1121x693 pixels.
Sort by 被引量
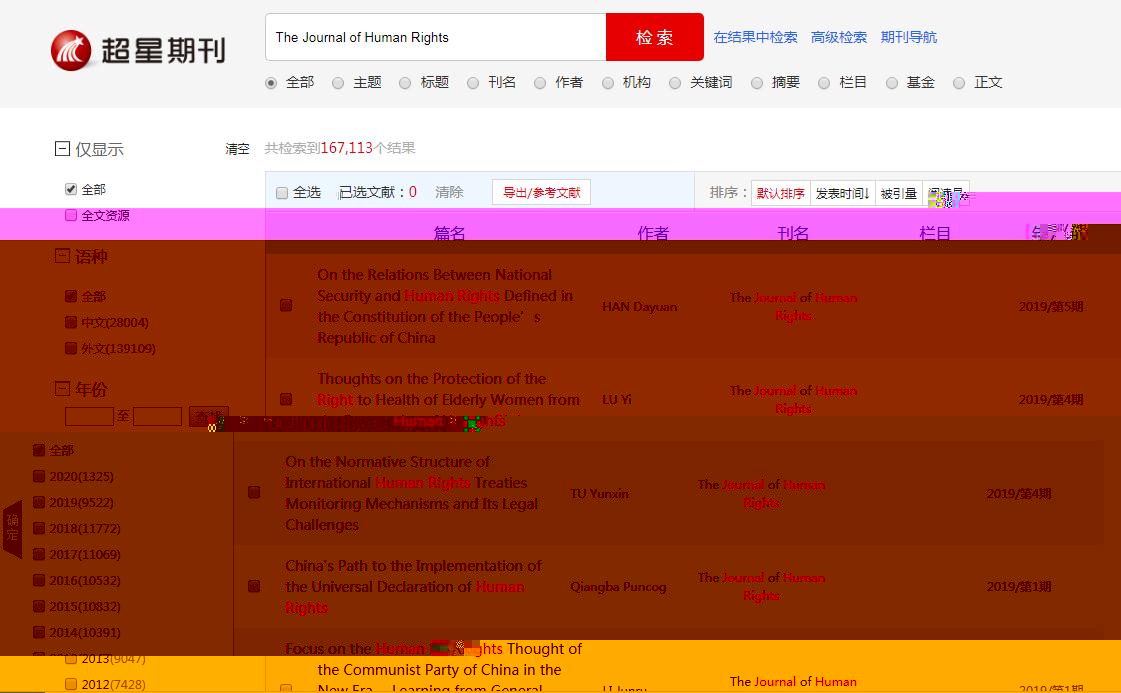point(899,193)
